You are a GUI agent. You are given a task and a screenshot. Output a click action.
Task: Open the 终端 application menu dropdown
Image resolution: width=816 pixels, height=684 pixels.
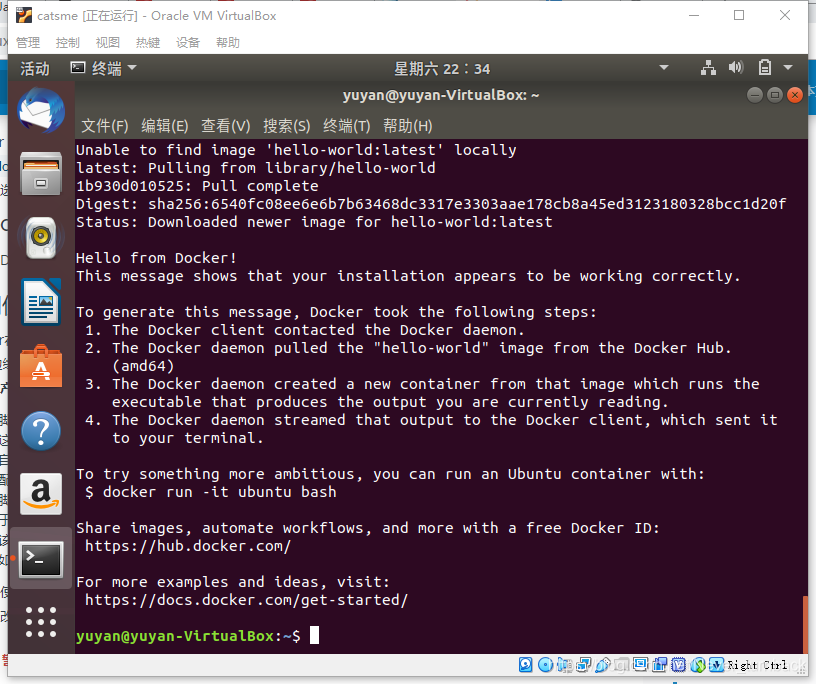click(104, 68)
